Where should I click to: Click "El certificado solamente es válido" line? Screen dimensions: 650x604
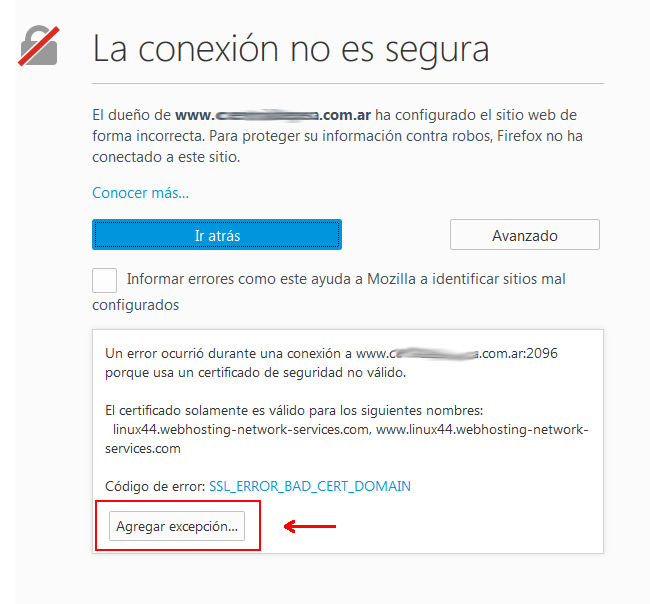click(294, 410)
